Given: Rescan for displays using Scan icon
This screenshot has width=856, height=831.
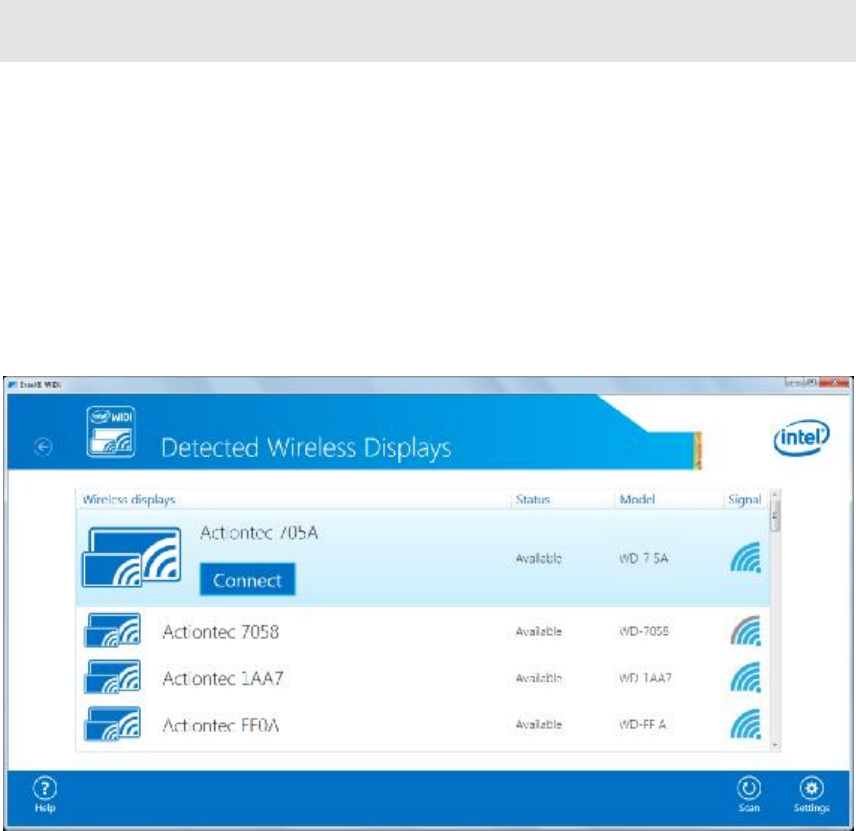Looking at the screenshot, I should click(x=749, y=794).
